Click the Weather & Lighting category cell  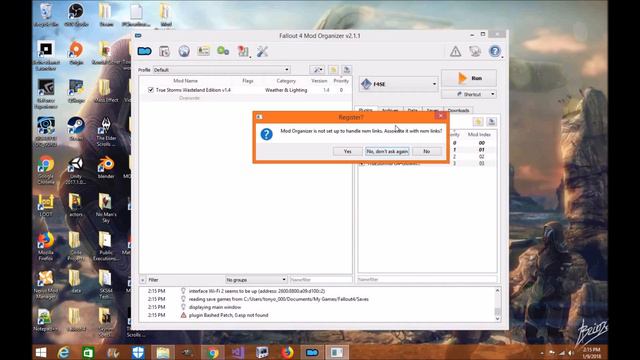286,90
